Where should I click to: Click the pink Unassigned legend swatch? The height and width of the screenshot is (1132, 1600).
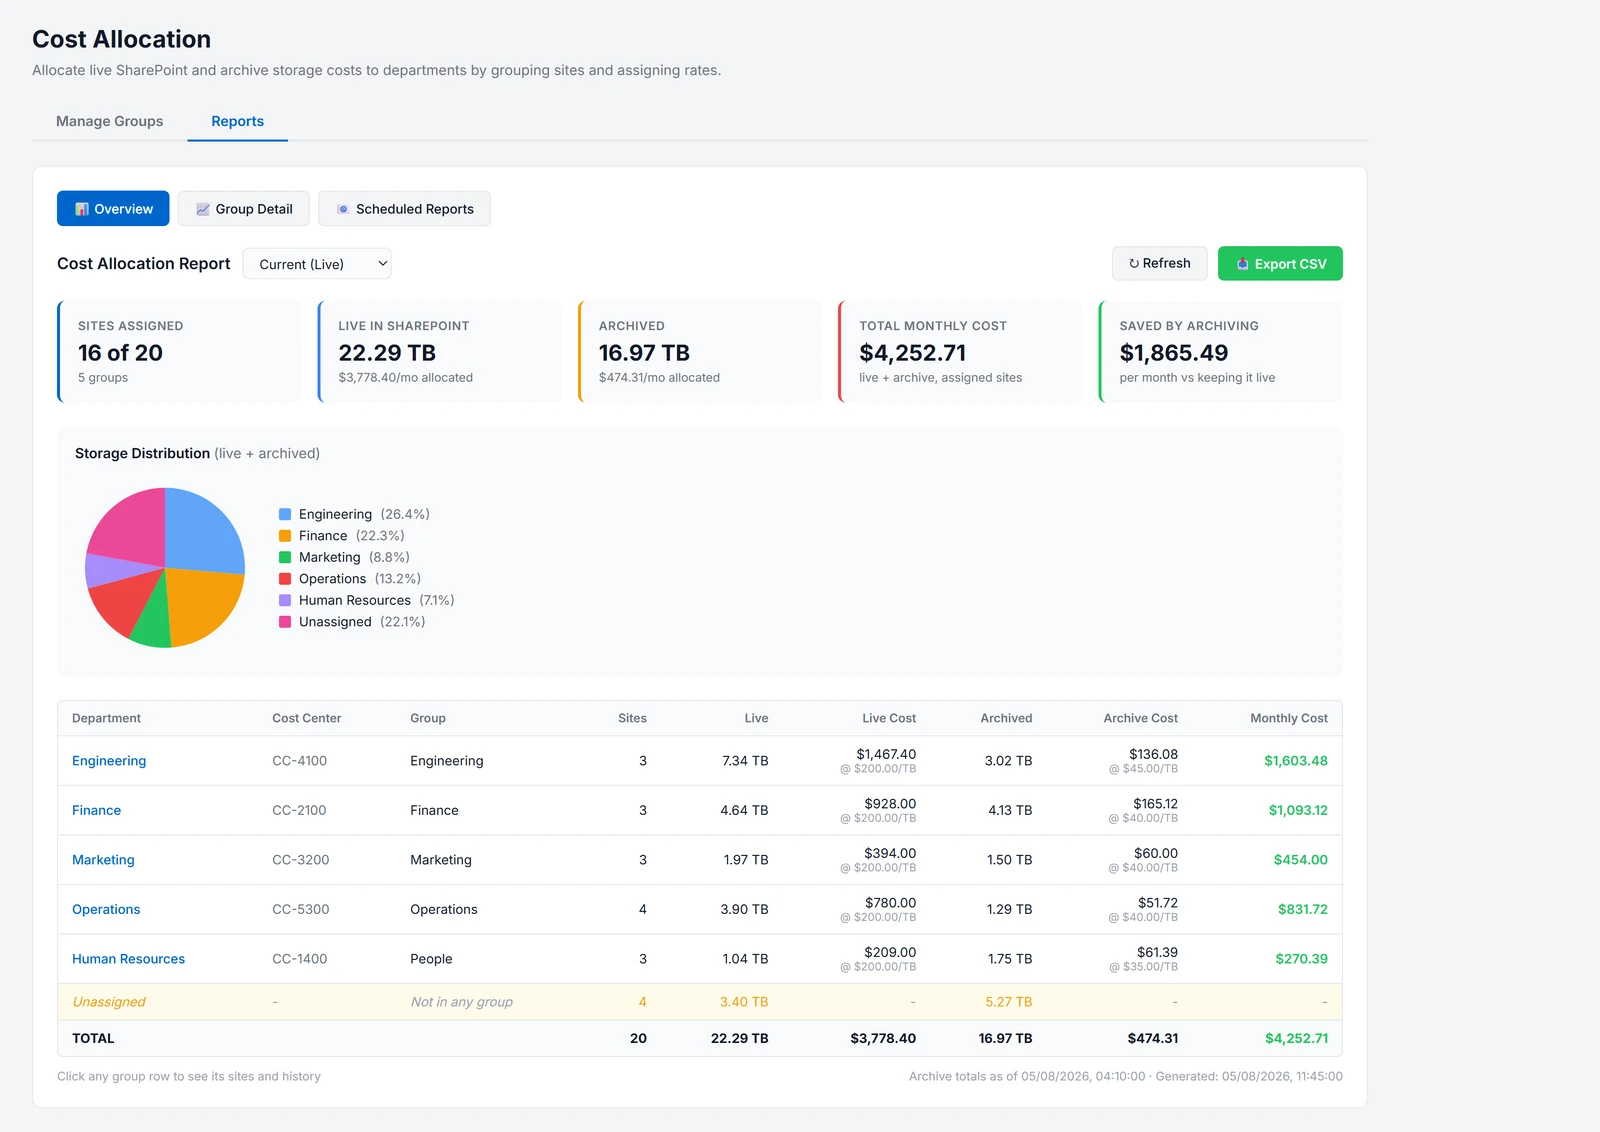point(285,622)
